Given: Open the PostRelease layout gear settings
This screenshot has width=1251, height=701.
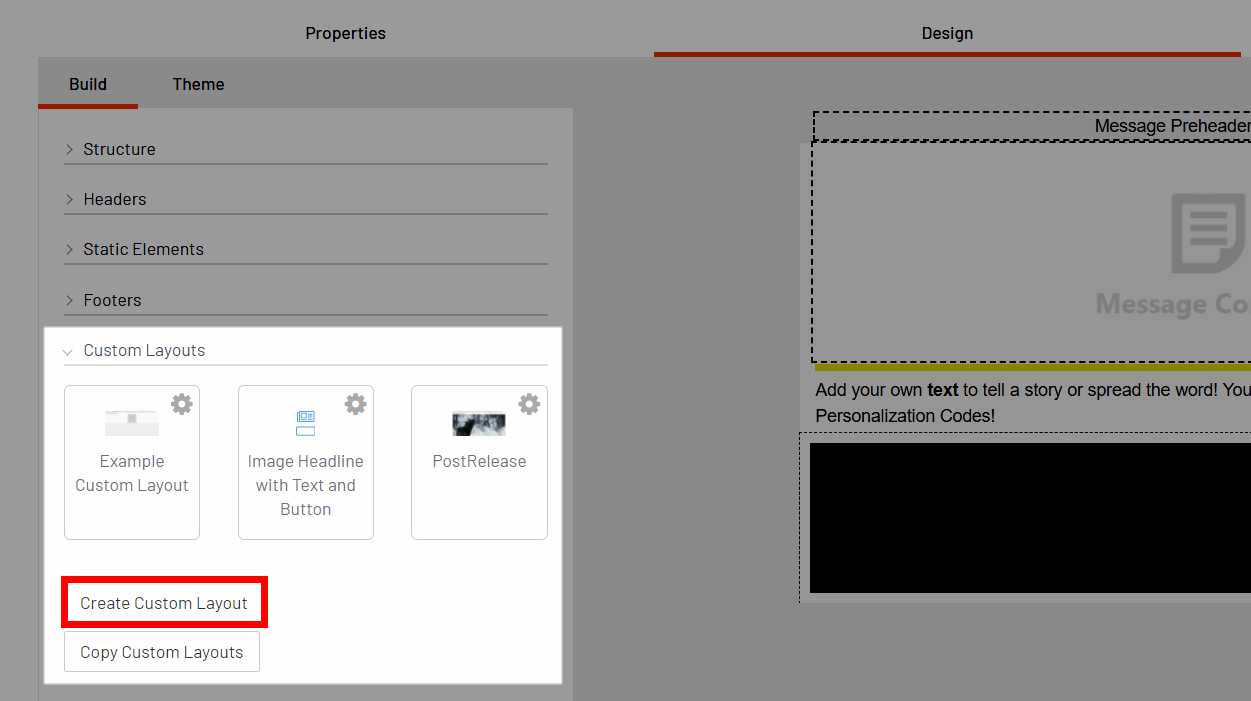Looking at the screenshot, I should 529,404.
